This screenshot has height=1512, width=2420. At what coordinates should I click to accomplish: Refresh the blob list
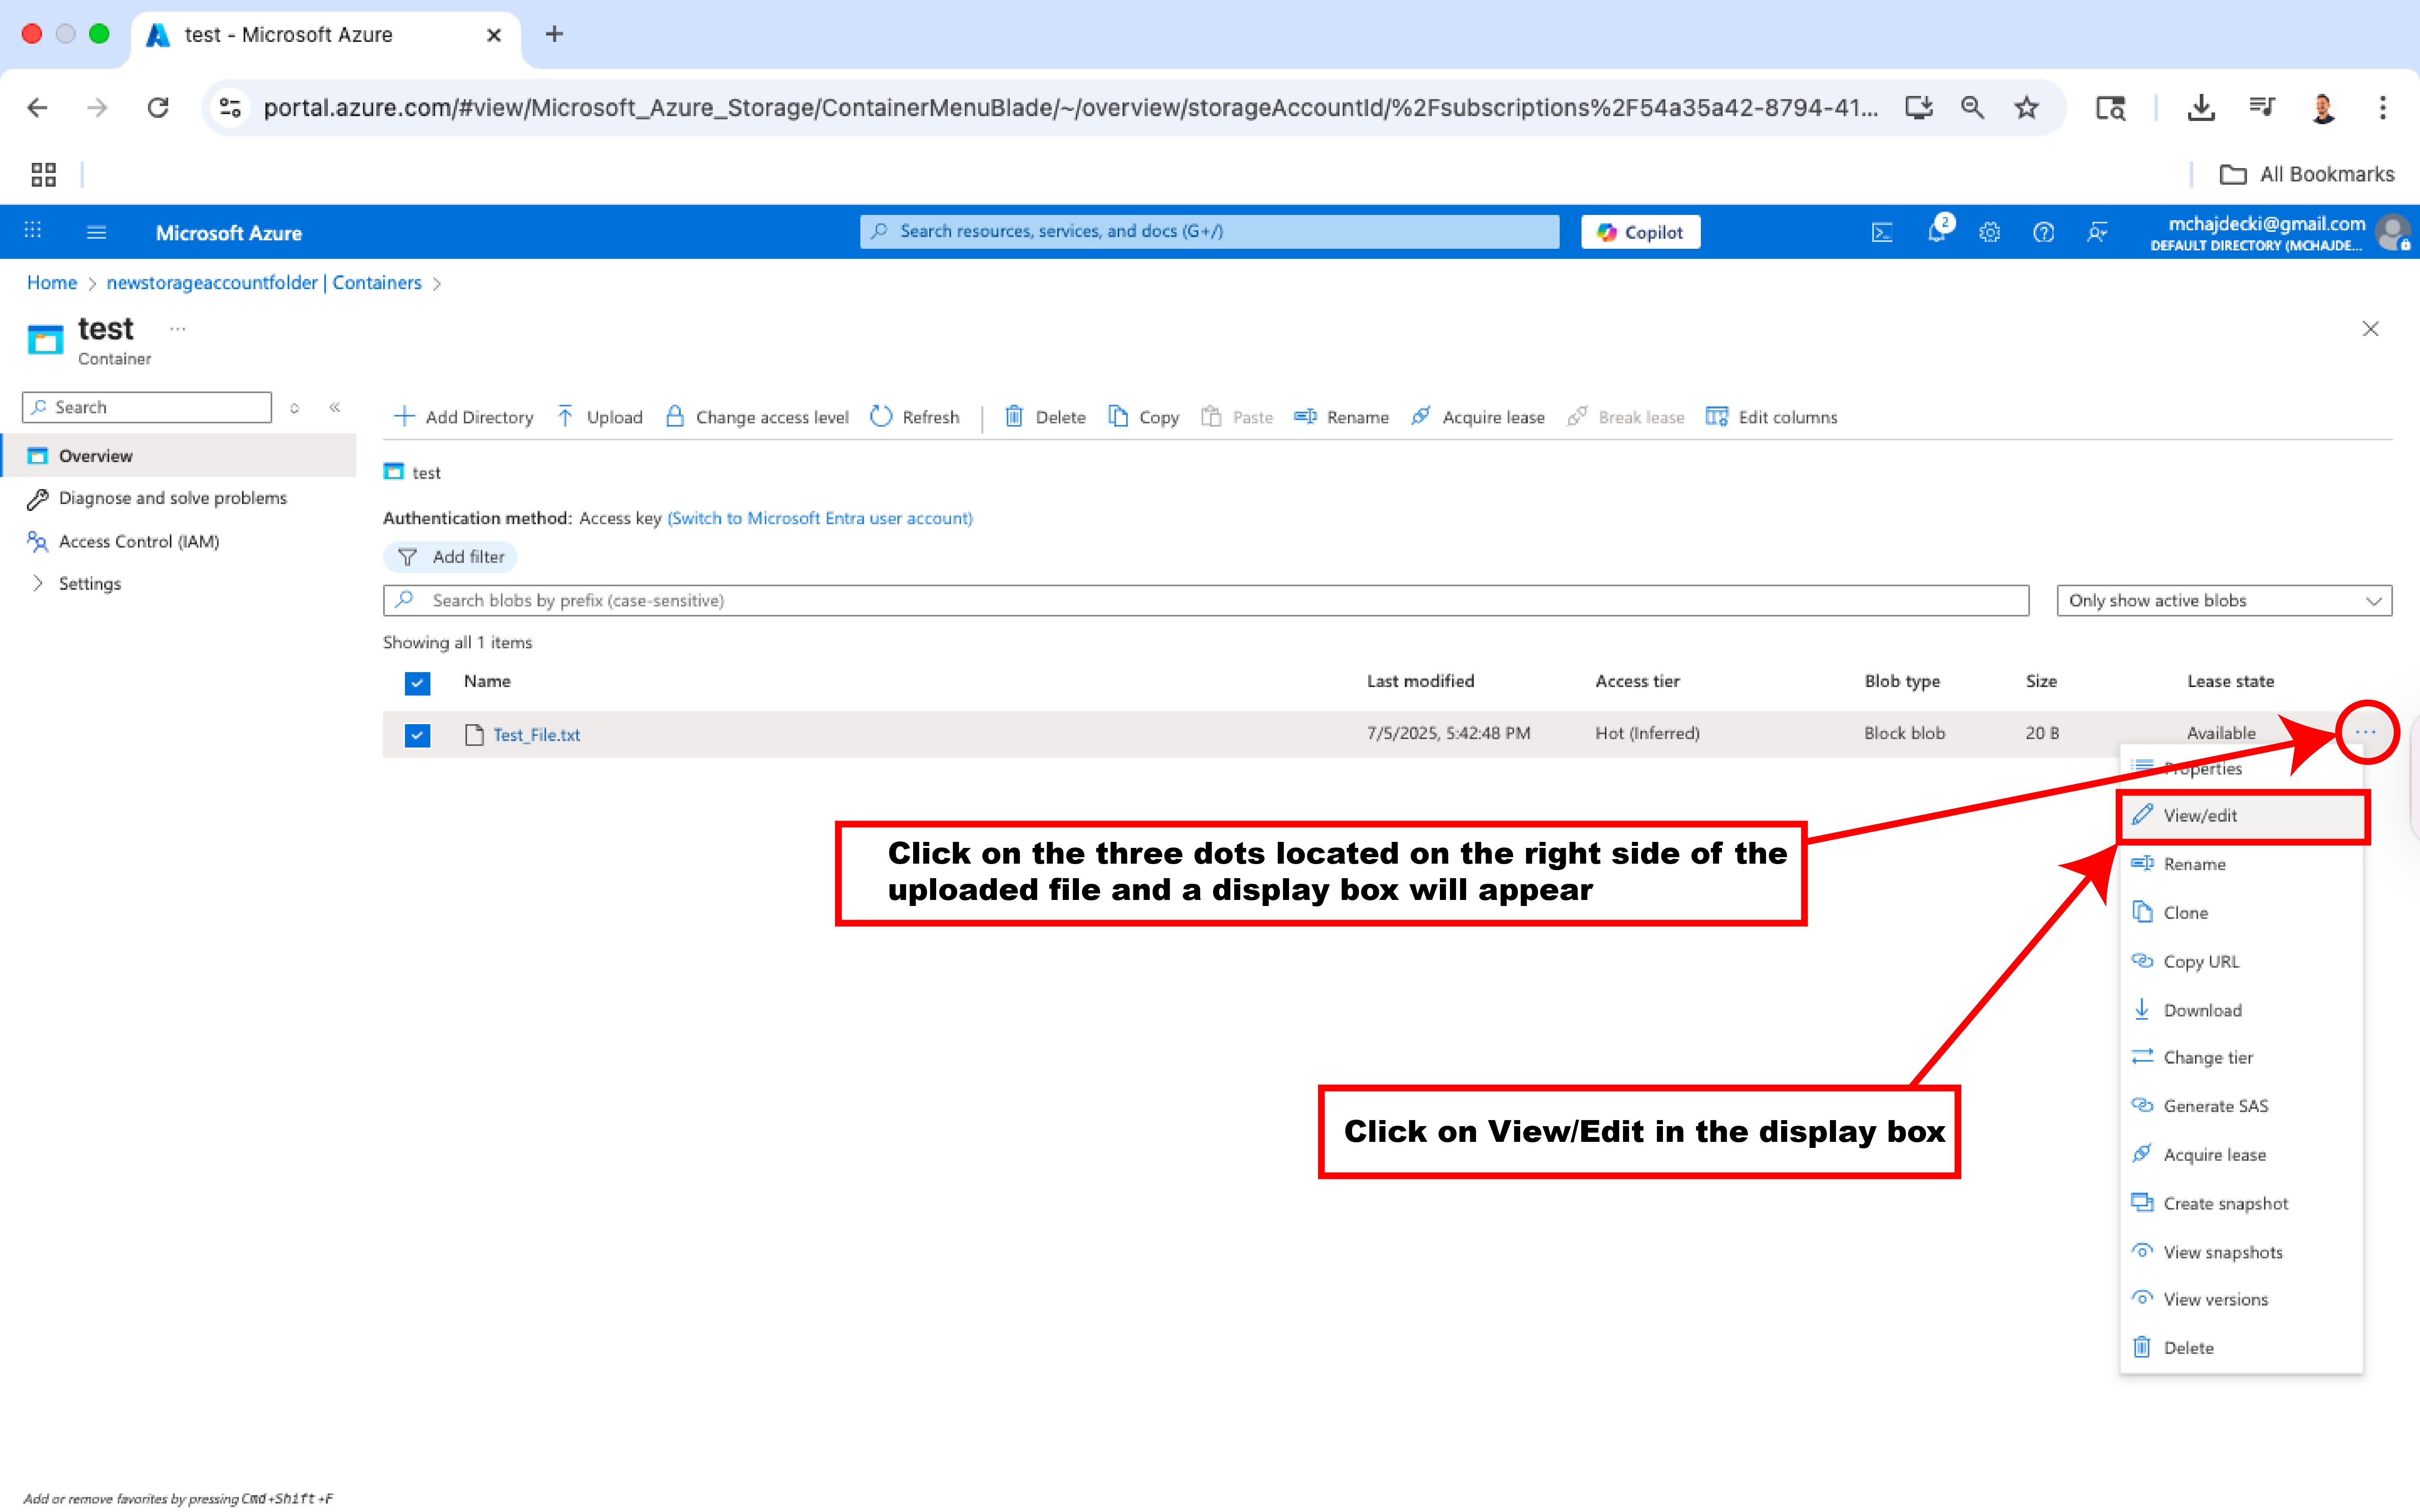pos(915,417)
